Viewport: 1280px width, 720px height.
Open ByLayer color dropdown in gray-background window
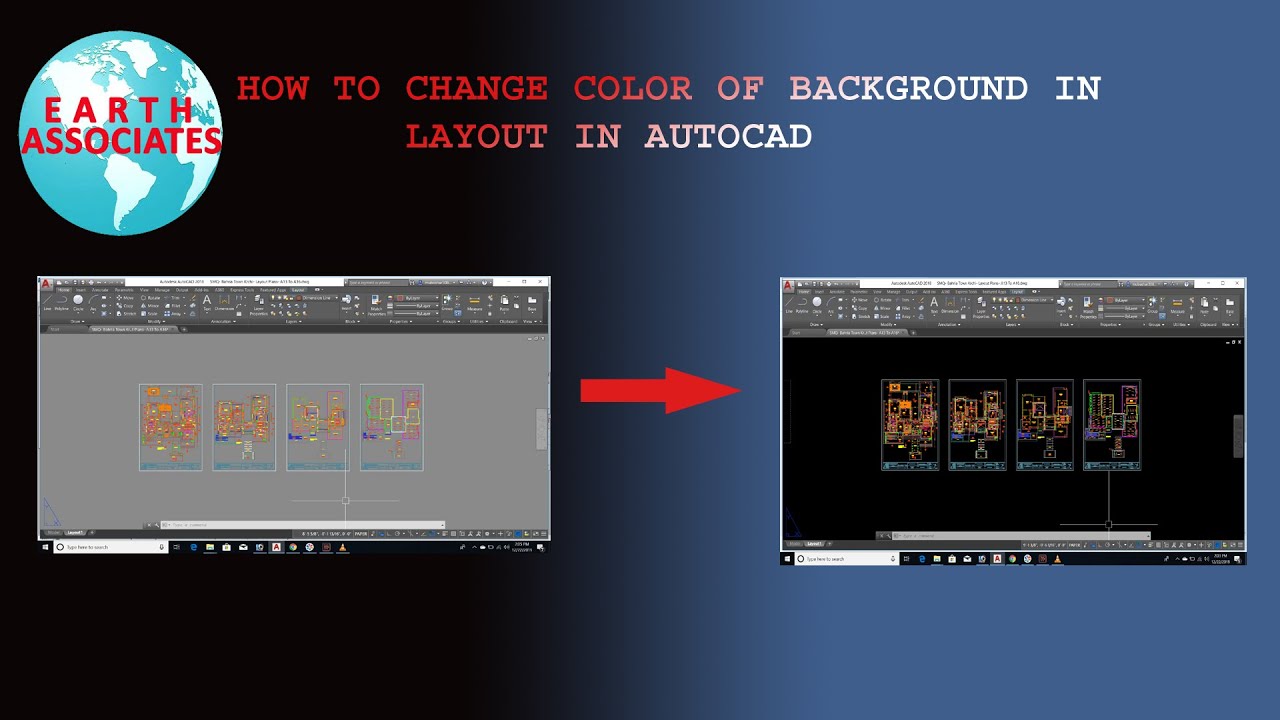(418, 298)
